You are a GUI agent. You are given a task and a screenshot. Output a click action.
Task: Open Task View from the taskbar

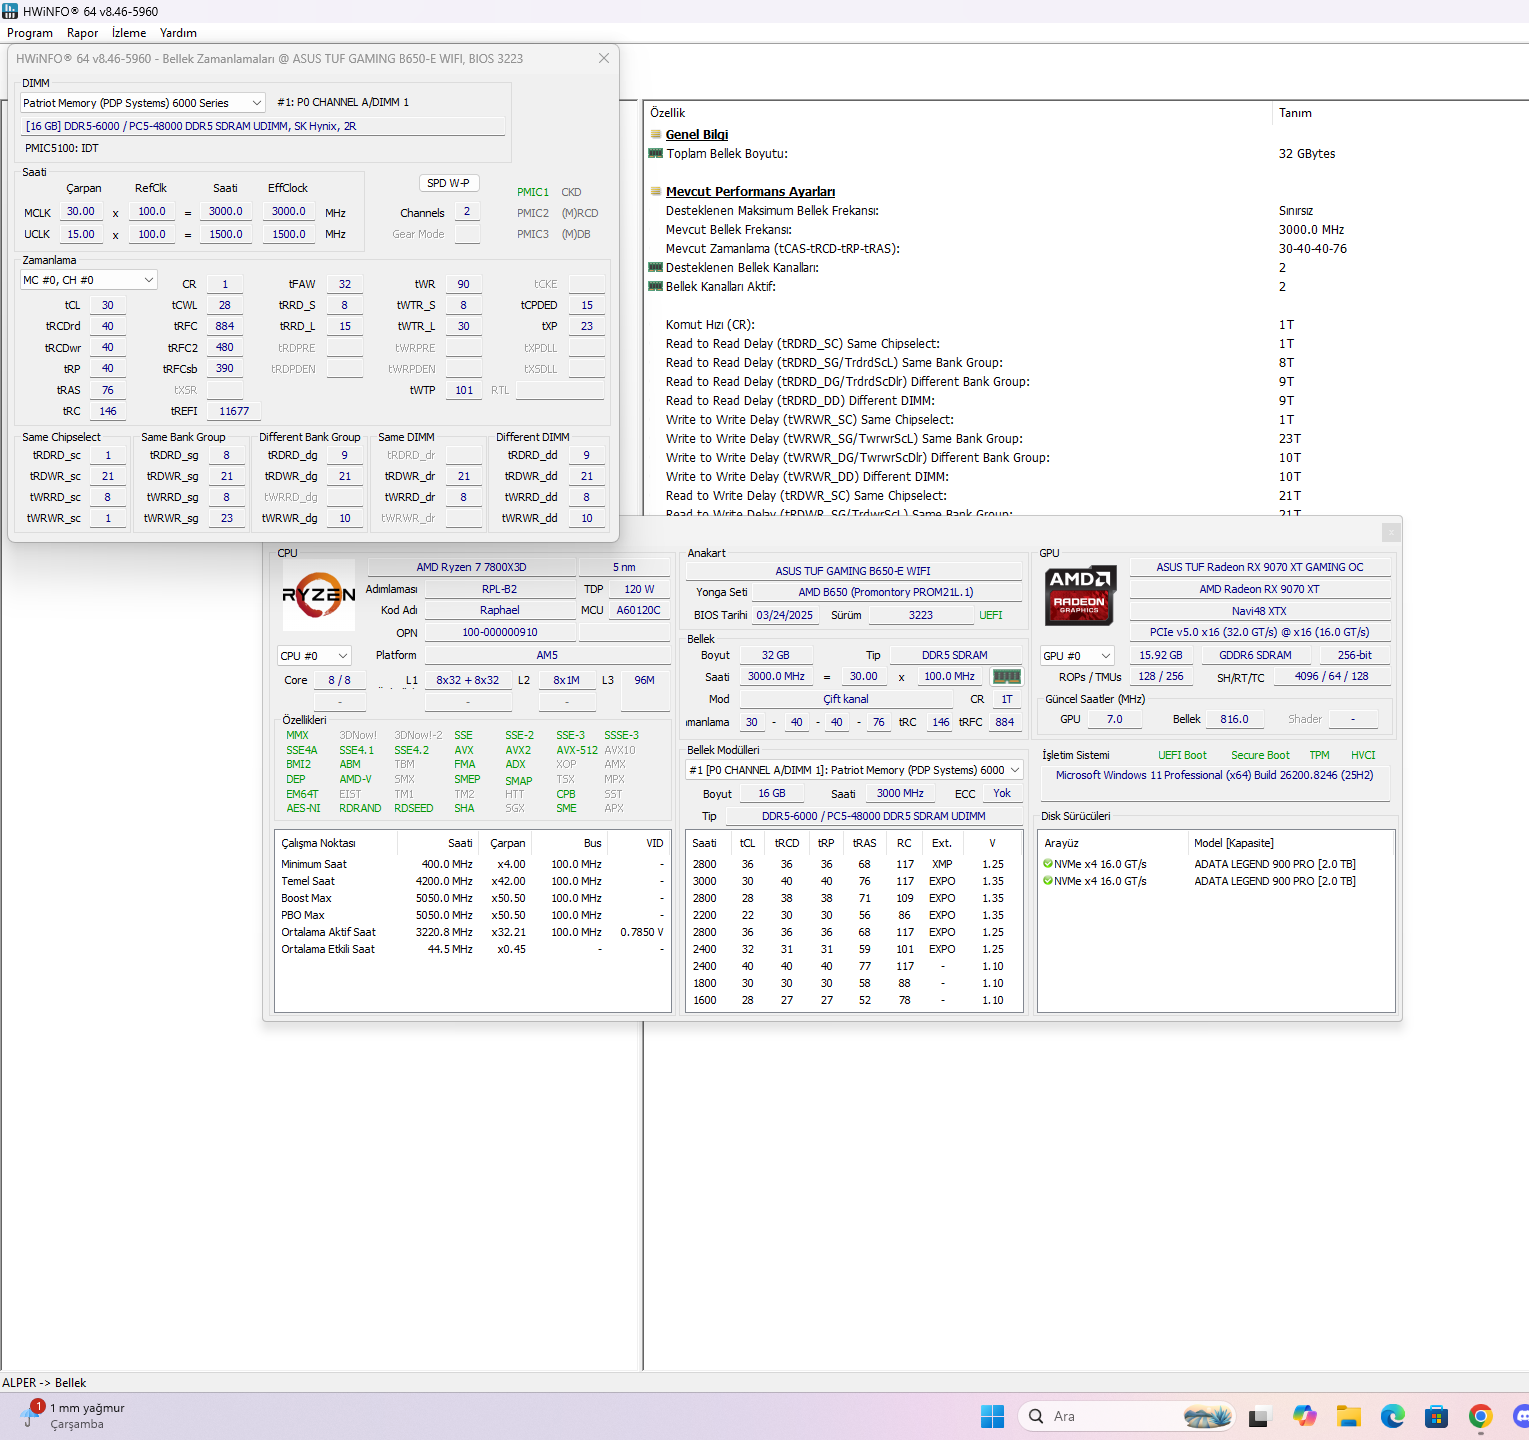coord(1258,1416)
